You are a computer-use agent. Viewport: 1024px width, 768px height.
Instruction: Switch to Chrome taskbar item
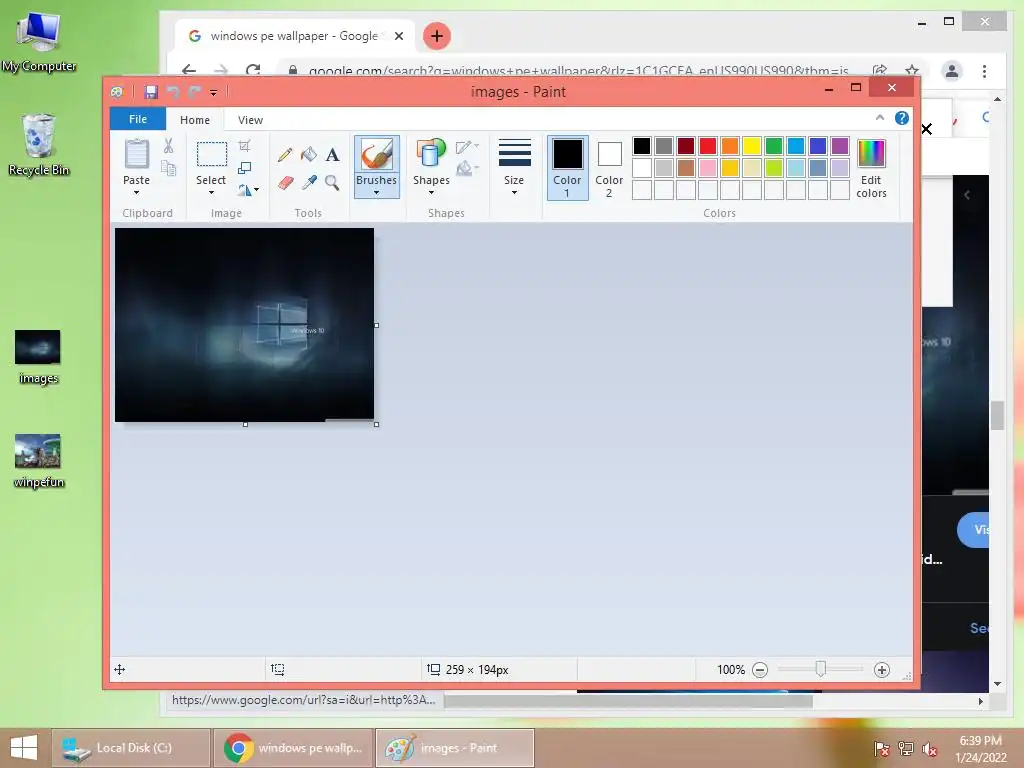[293, 748]
